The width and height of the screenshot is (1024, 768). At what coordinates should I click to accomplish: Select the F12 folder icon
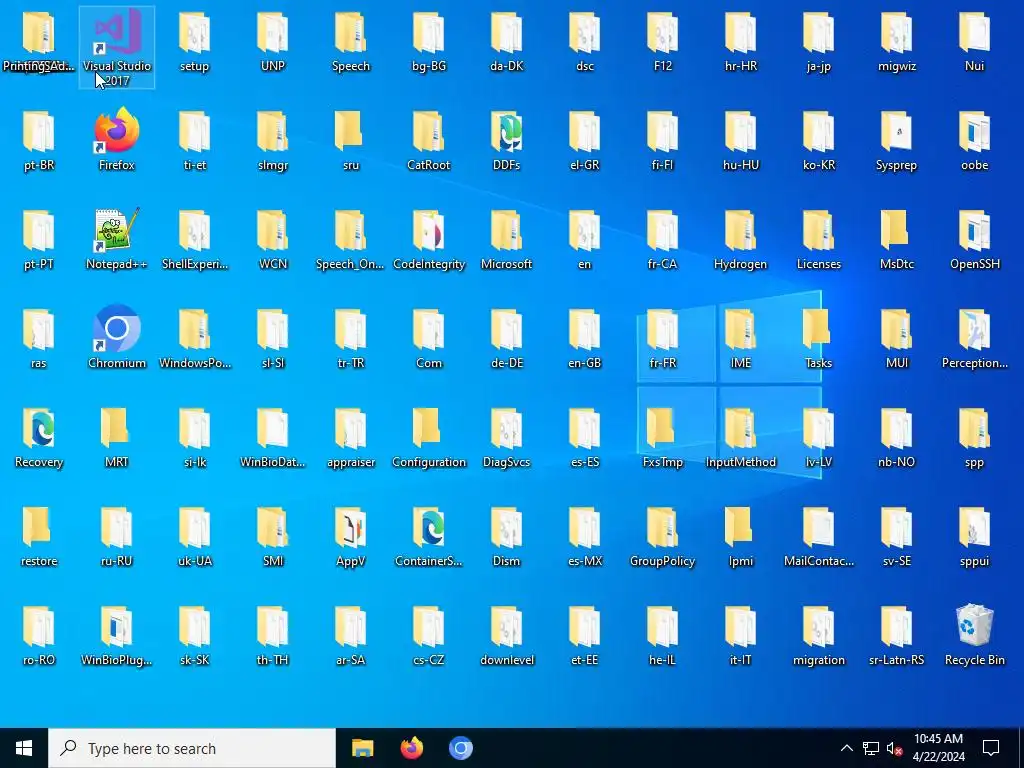pyautogui.click(x=663, y=40)
